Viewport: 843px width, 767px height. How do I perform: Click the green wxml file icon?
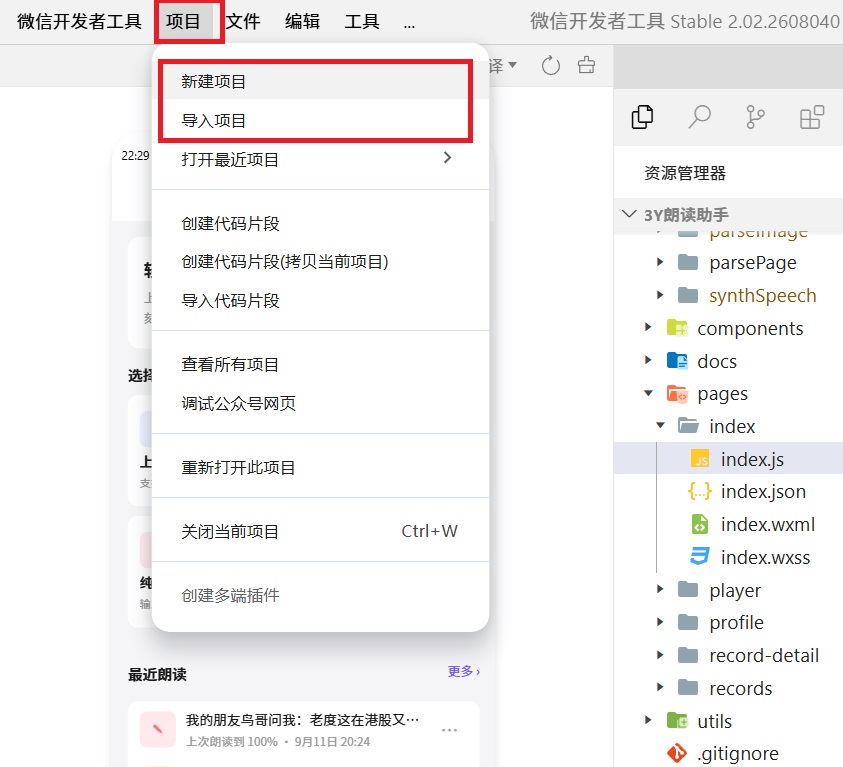pos(699,524)
